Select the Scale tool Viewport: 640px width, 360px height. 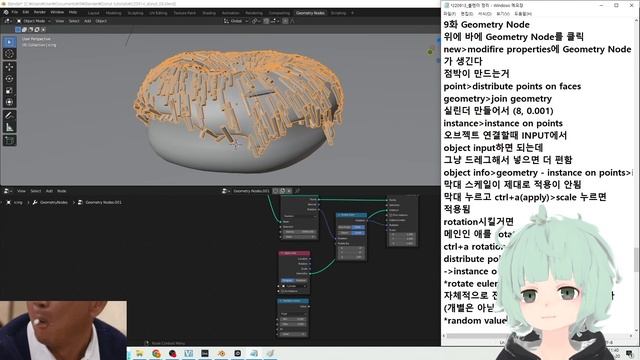pos(9,90)
